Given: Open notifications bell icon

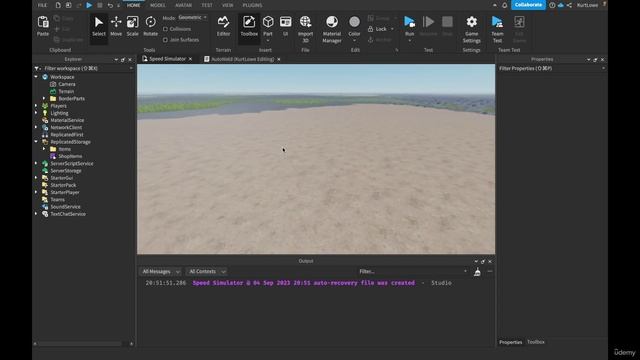Looking at the screenshot, I should click(x=504, y=5).
